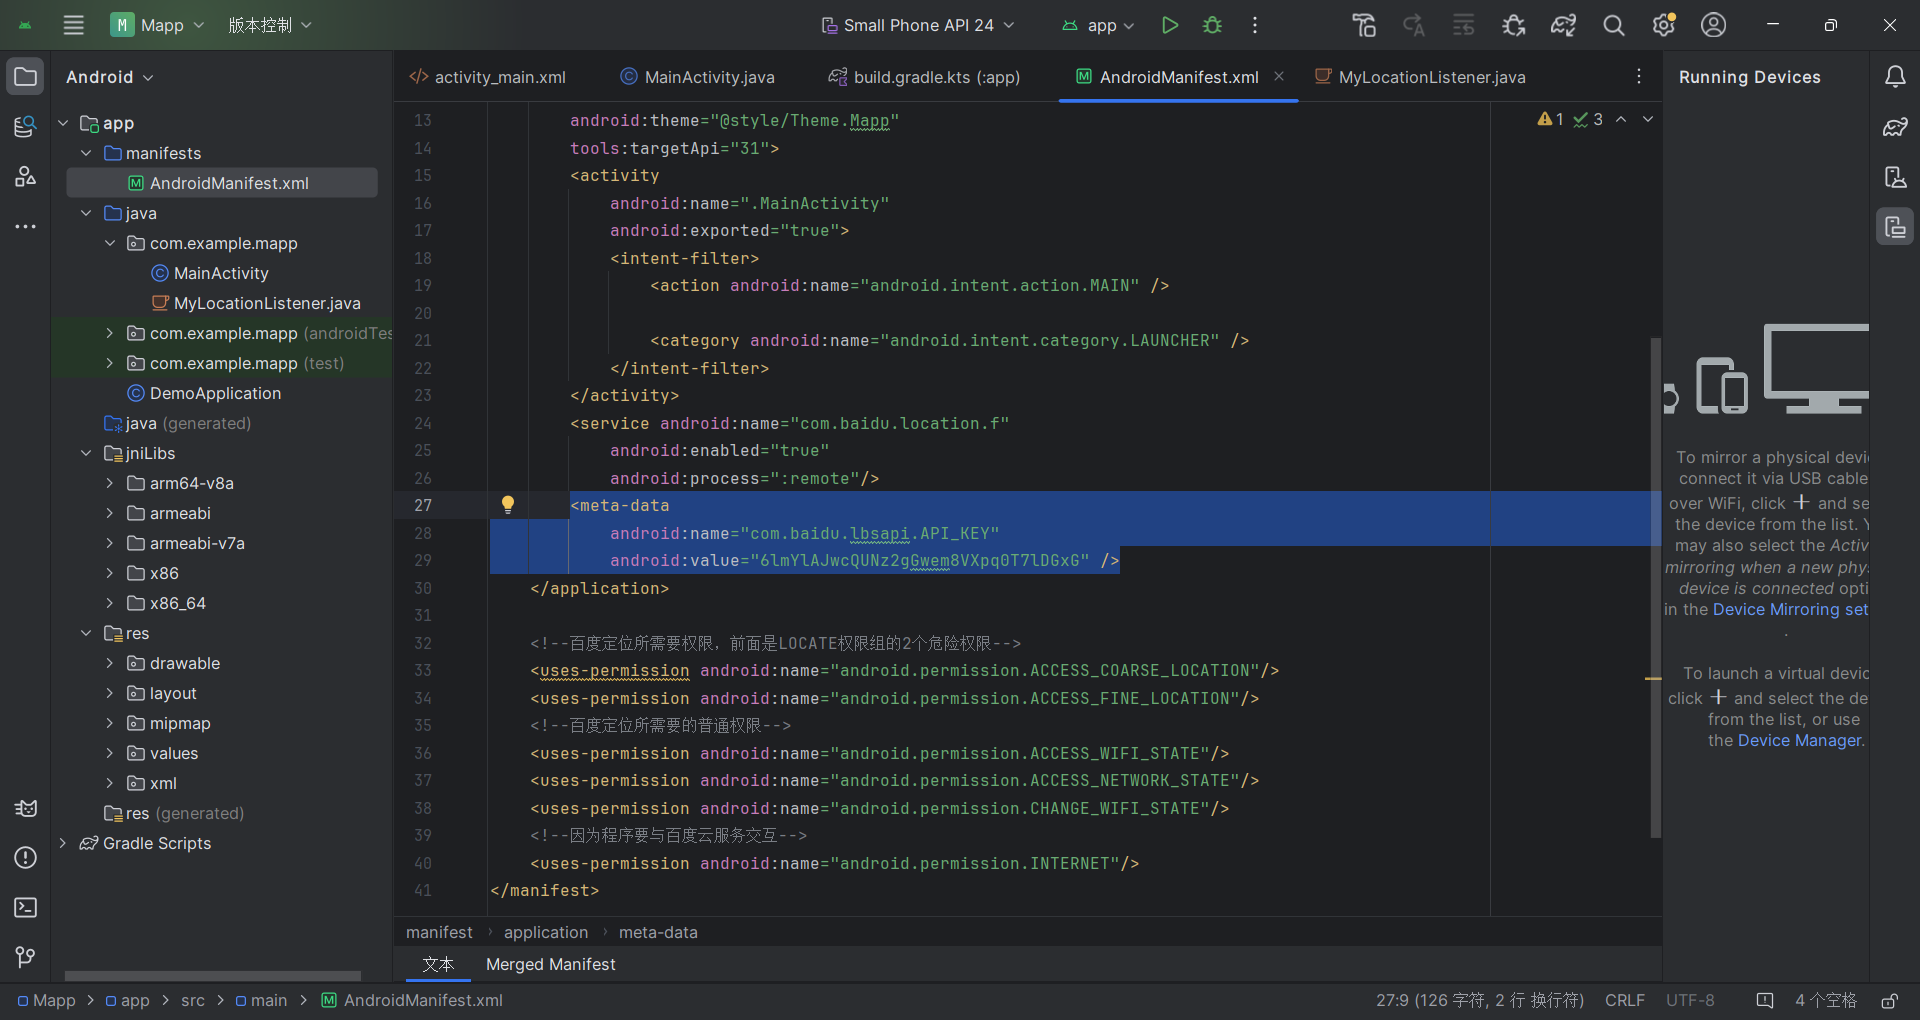Click meta-data breadcrumb in editor

658,932
